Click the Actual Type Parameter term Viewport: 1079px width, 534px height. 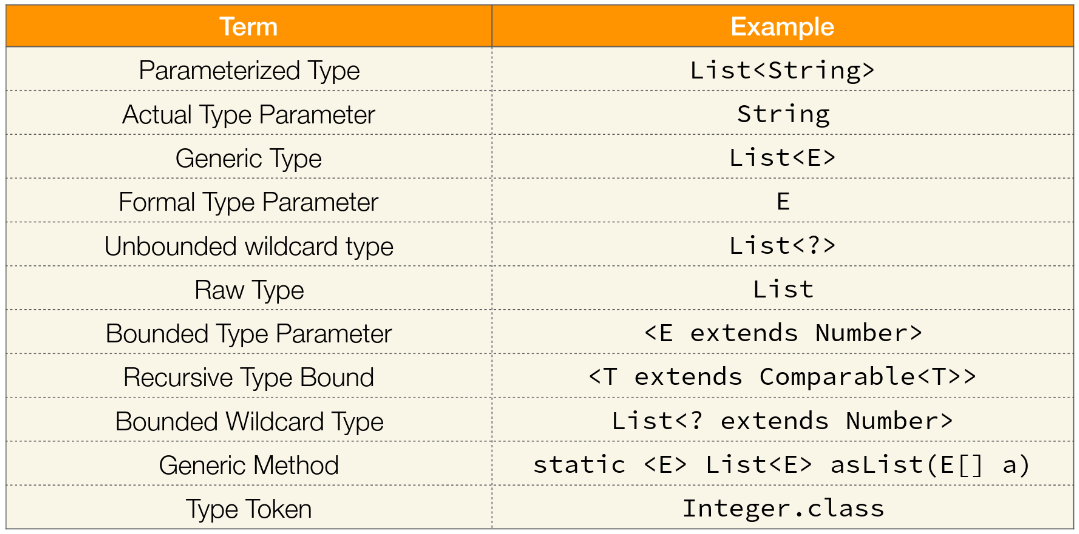pyautogui.click(x=249, y=114)
